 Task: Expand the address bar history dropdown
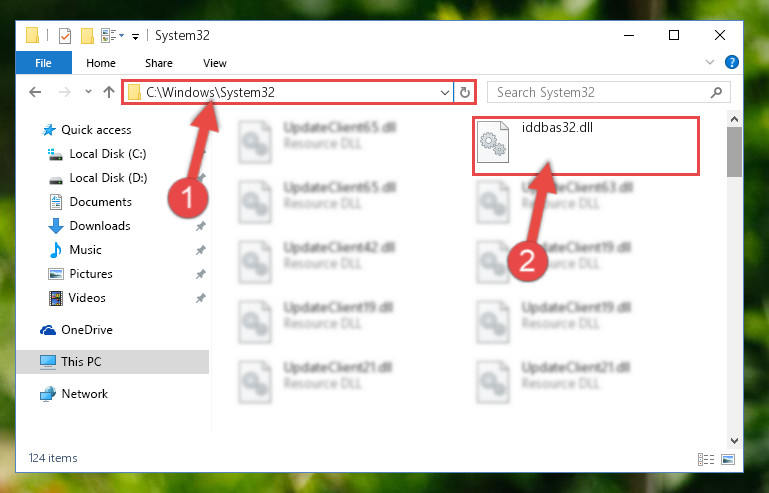(x=444, y=93)
